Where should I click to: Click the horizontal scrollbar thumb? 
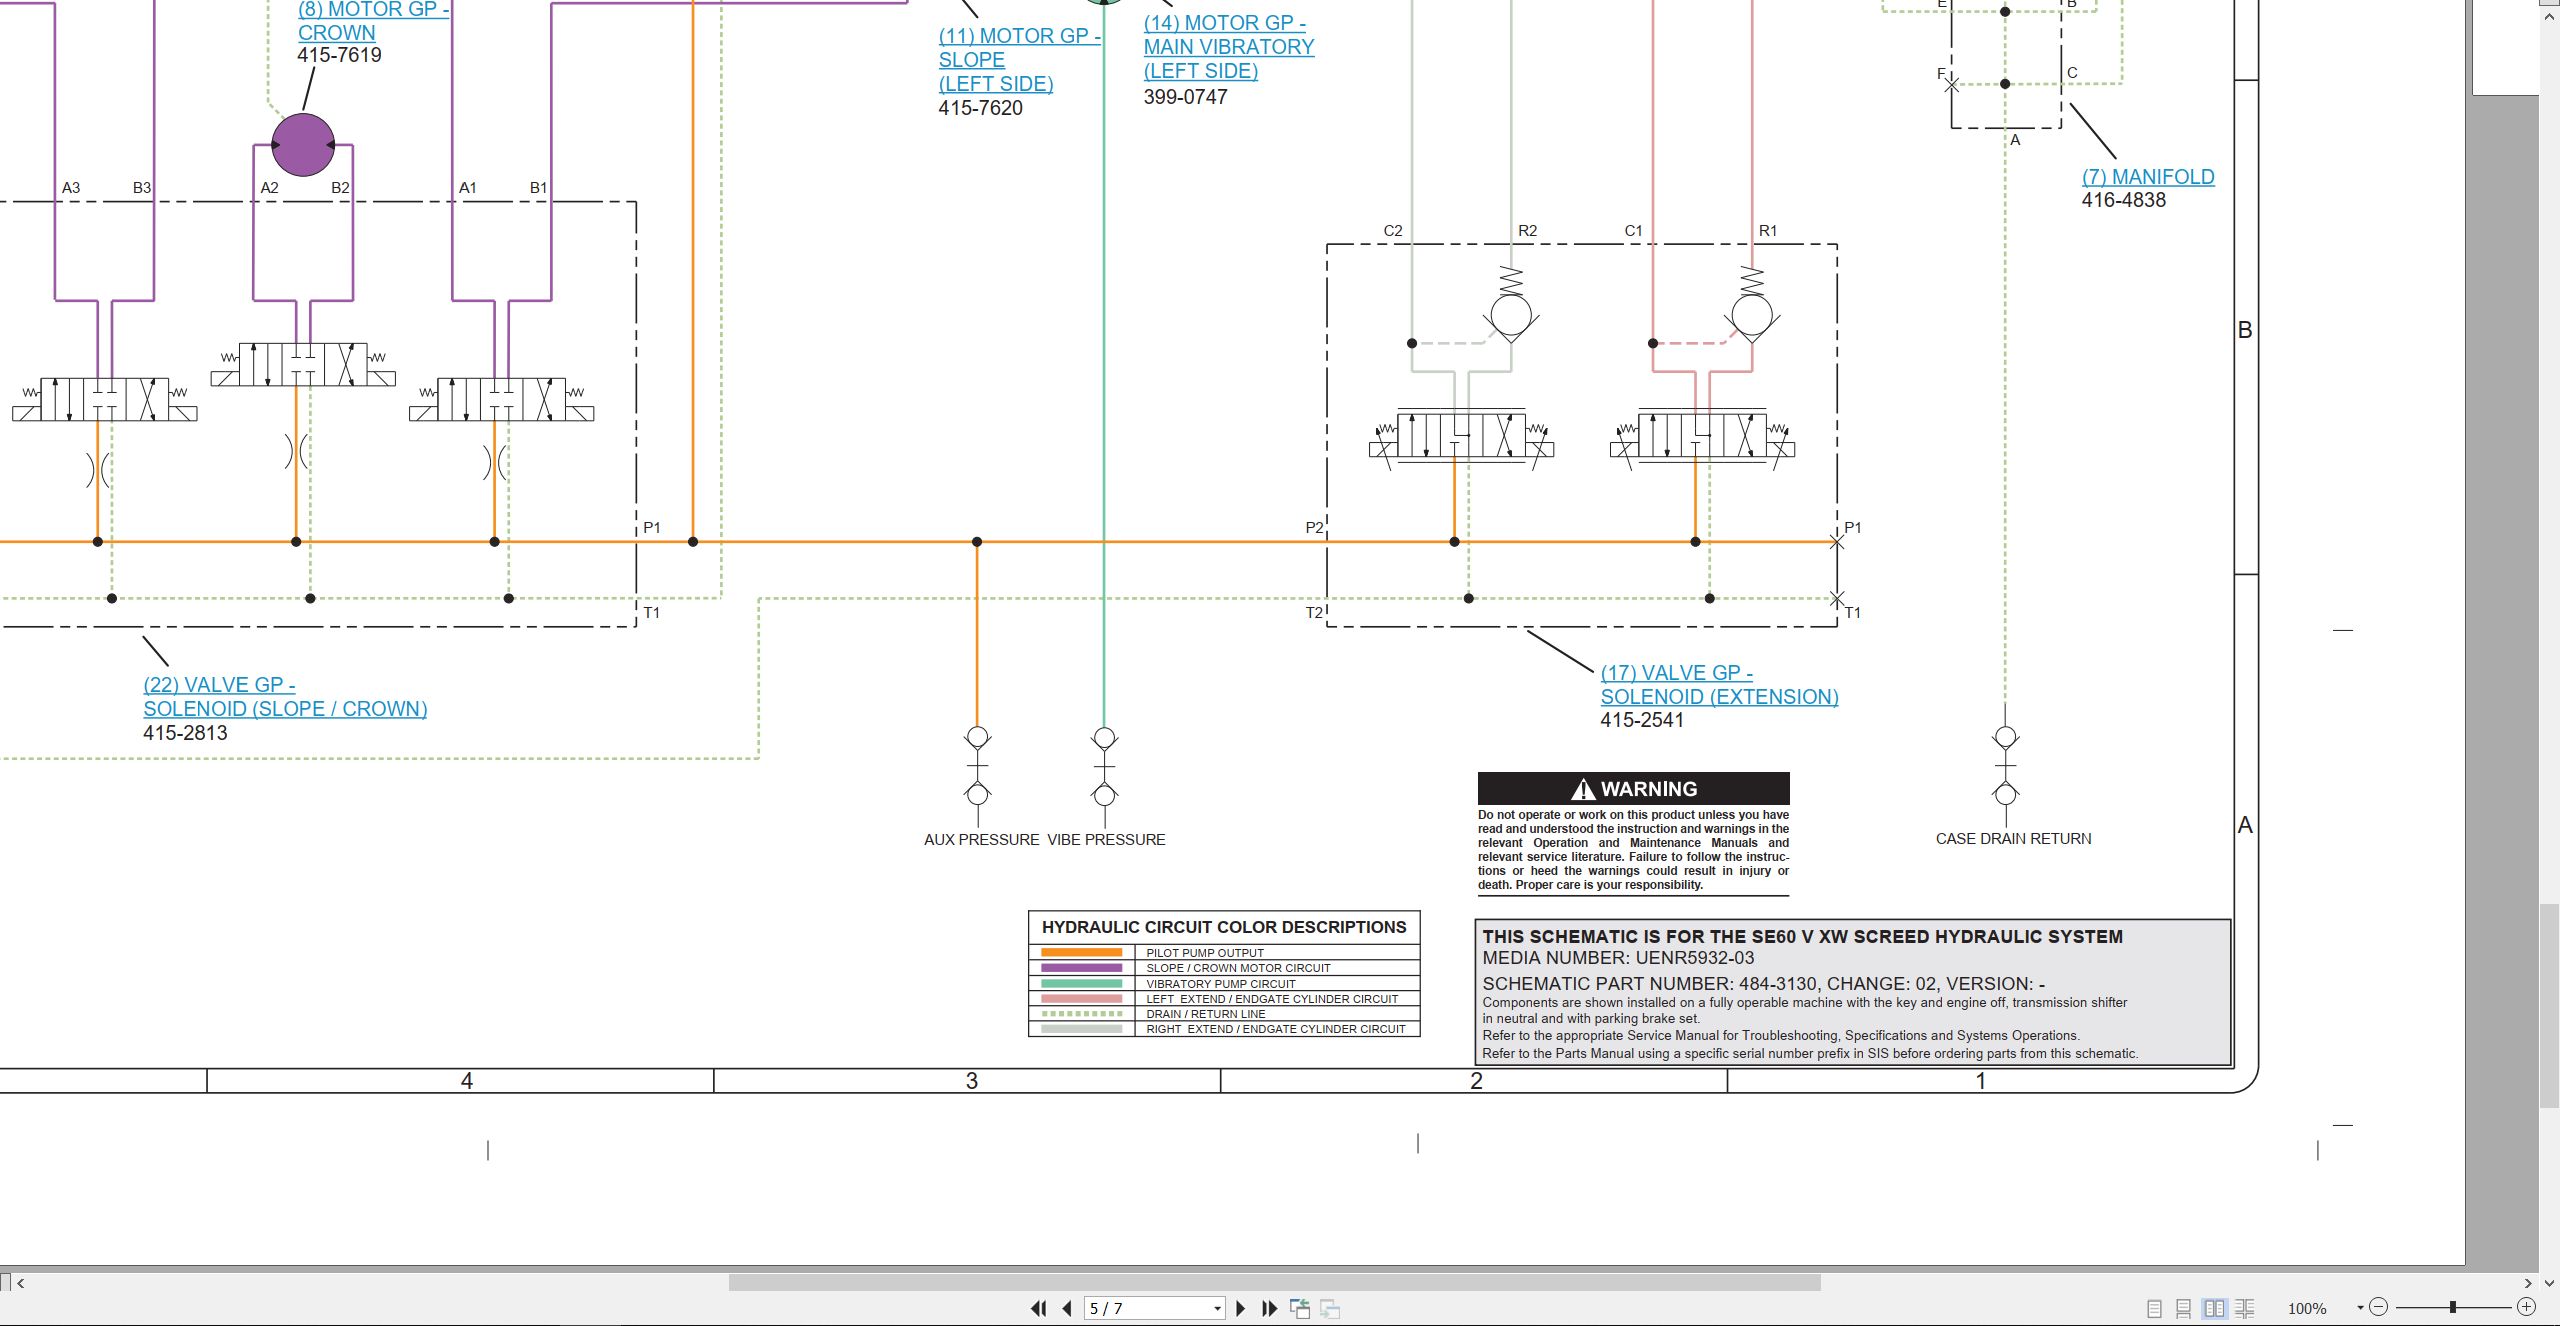(1274, 1282)
